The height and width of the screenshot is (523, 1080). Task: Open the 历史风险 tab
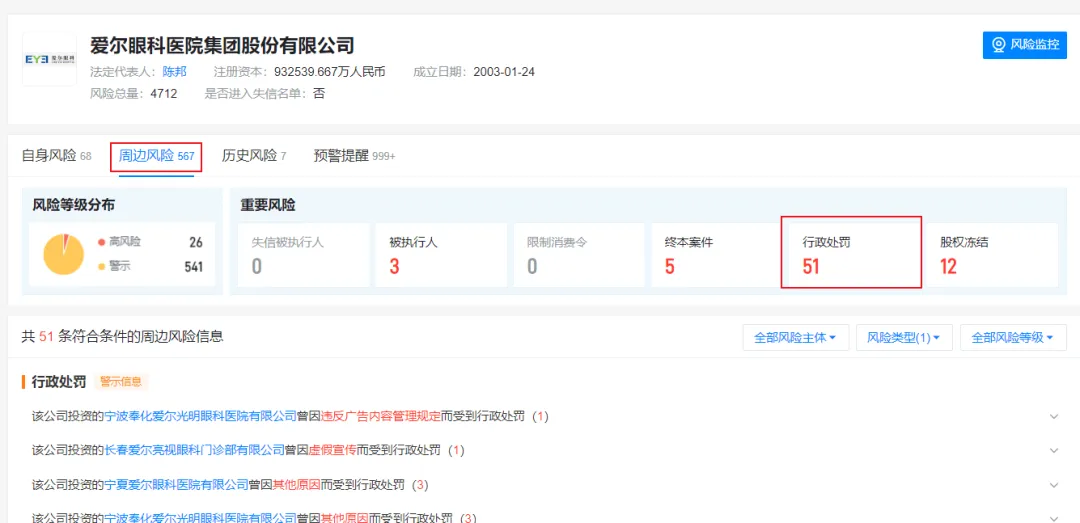(x=254, y=156)
